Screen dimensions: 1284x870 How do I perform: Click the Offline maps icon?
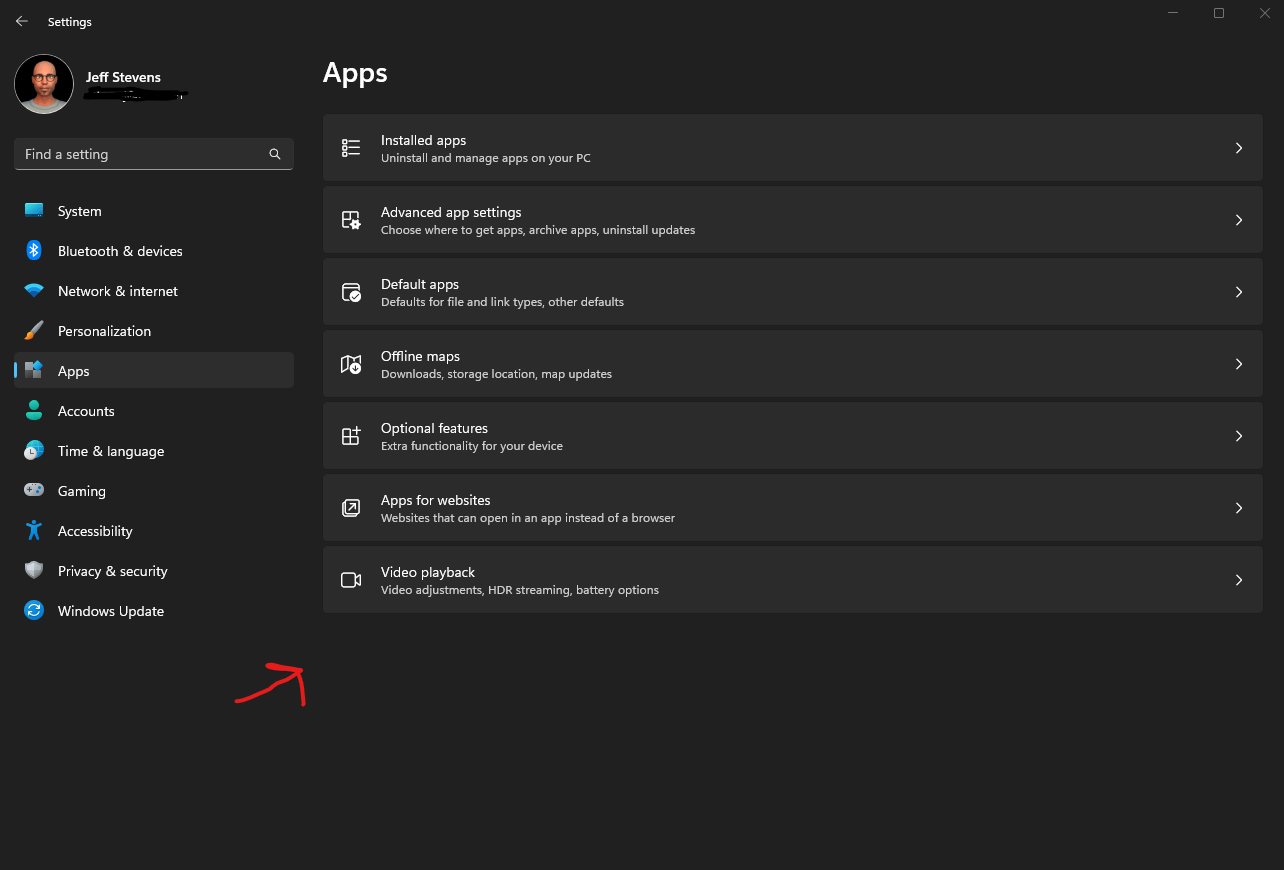[x=351, y=364]
